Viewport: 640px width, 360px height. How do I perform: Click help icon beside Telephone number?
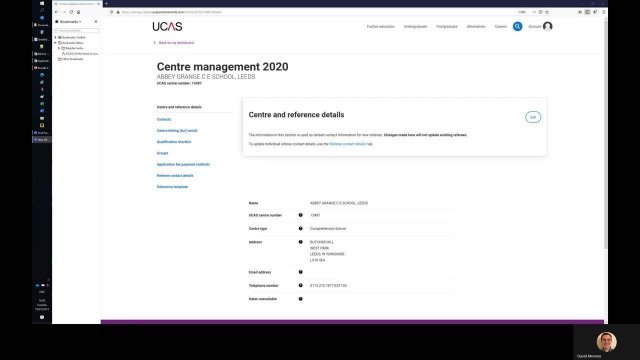[x=300, y=285]
